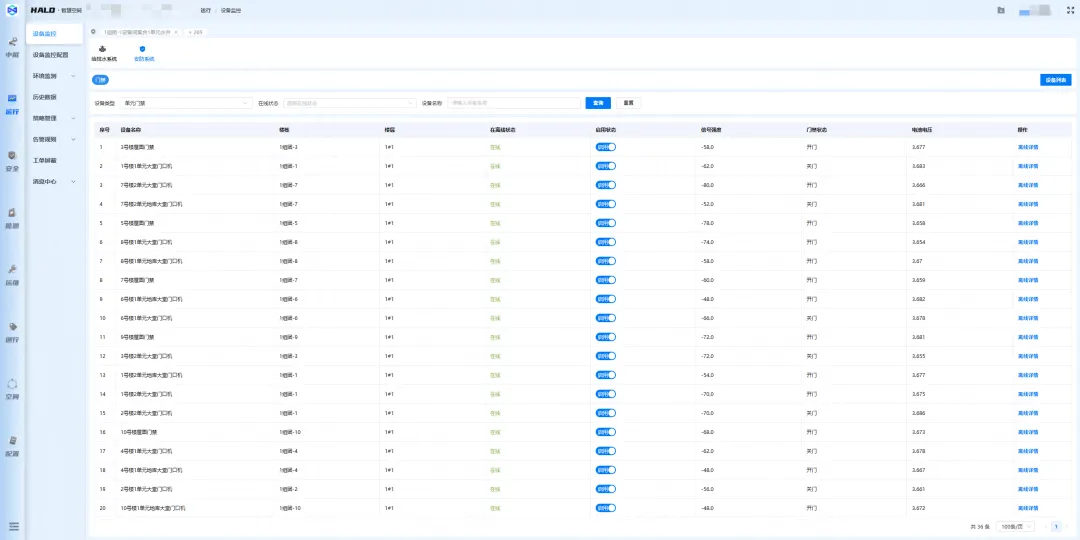Open the 设备监控配置 menu item

click(x=51, y=55)
